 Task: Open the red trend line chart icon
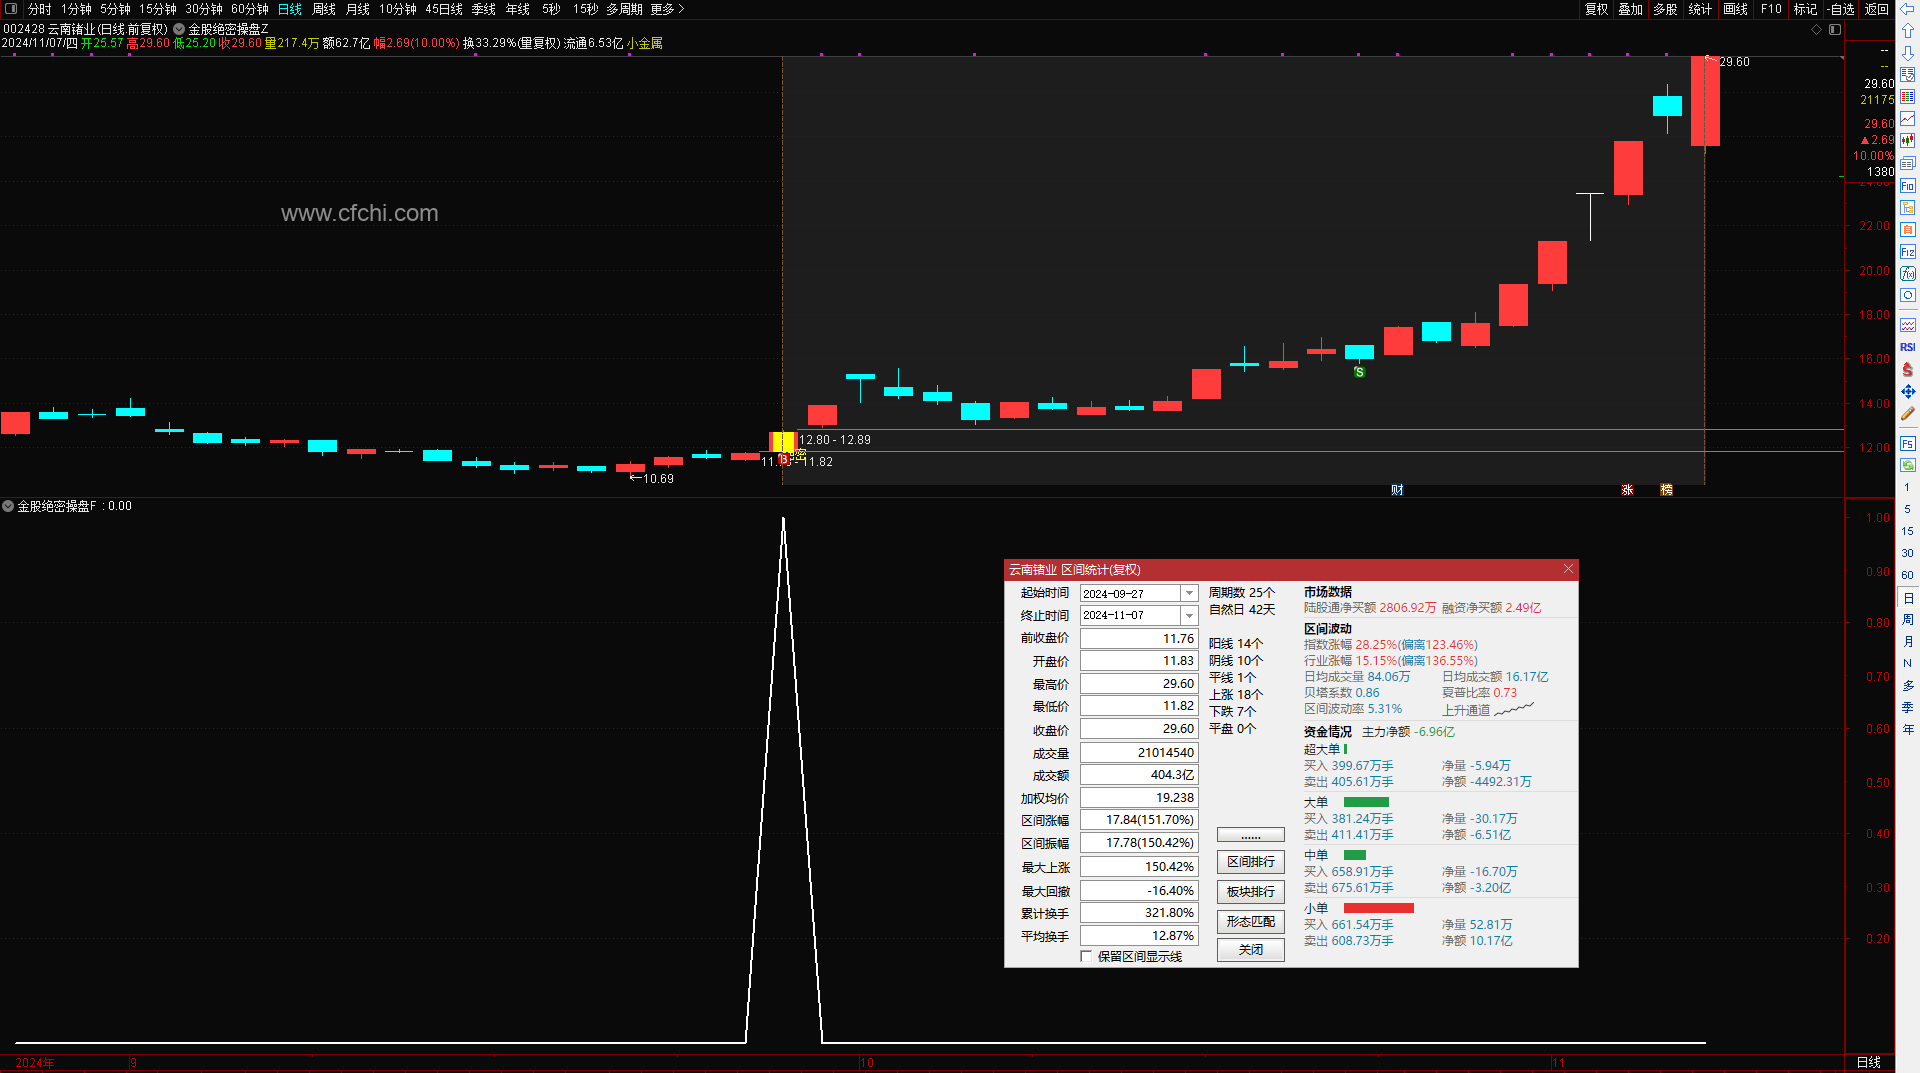[1908, 119]
